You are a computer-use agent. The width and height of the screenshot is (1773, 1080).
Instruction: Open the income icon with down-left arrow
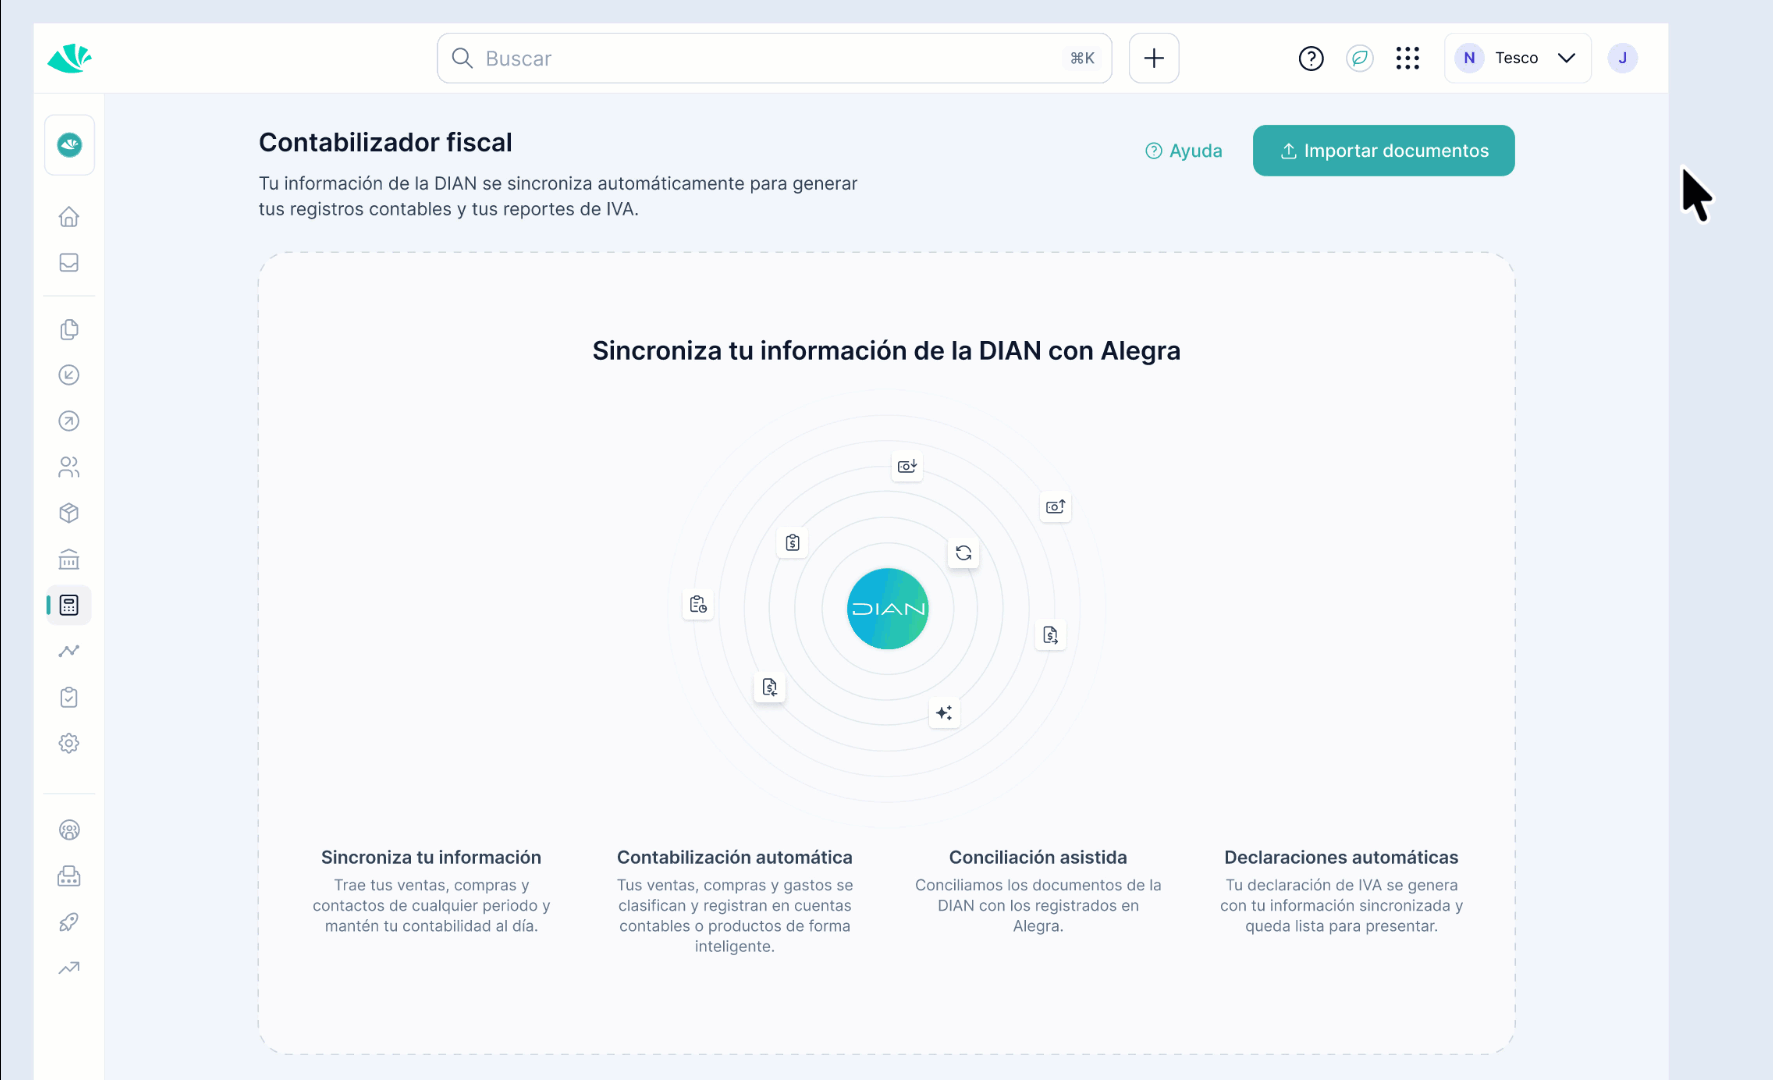pyautogui.click(x=69, y=375)
